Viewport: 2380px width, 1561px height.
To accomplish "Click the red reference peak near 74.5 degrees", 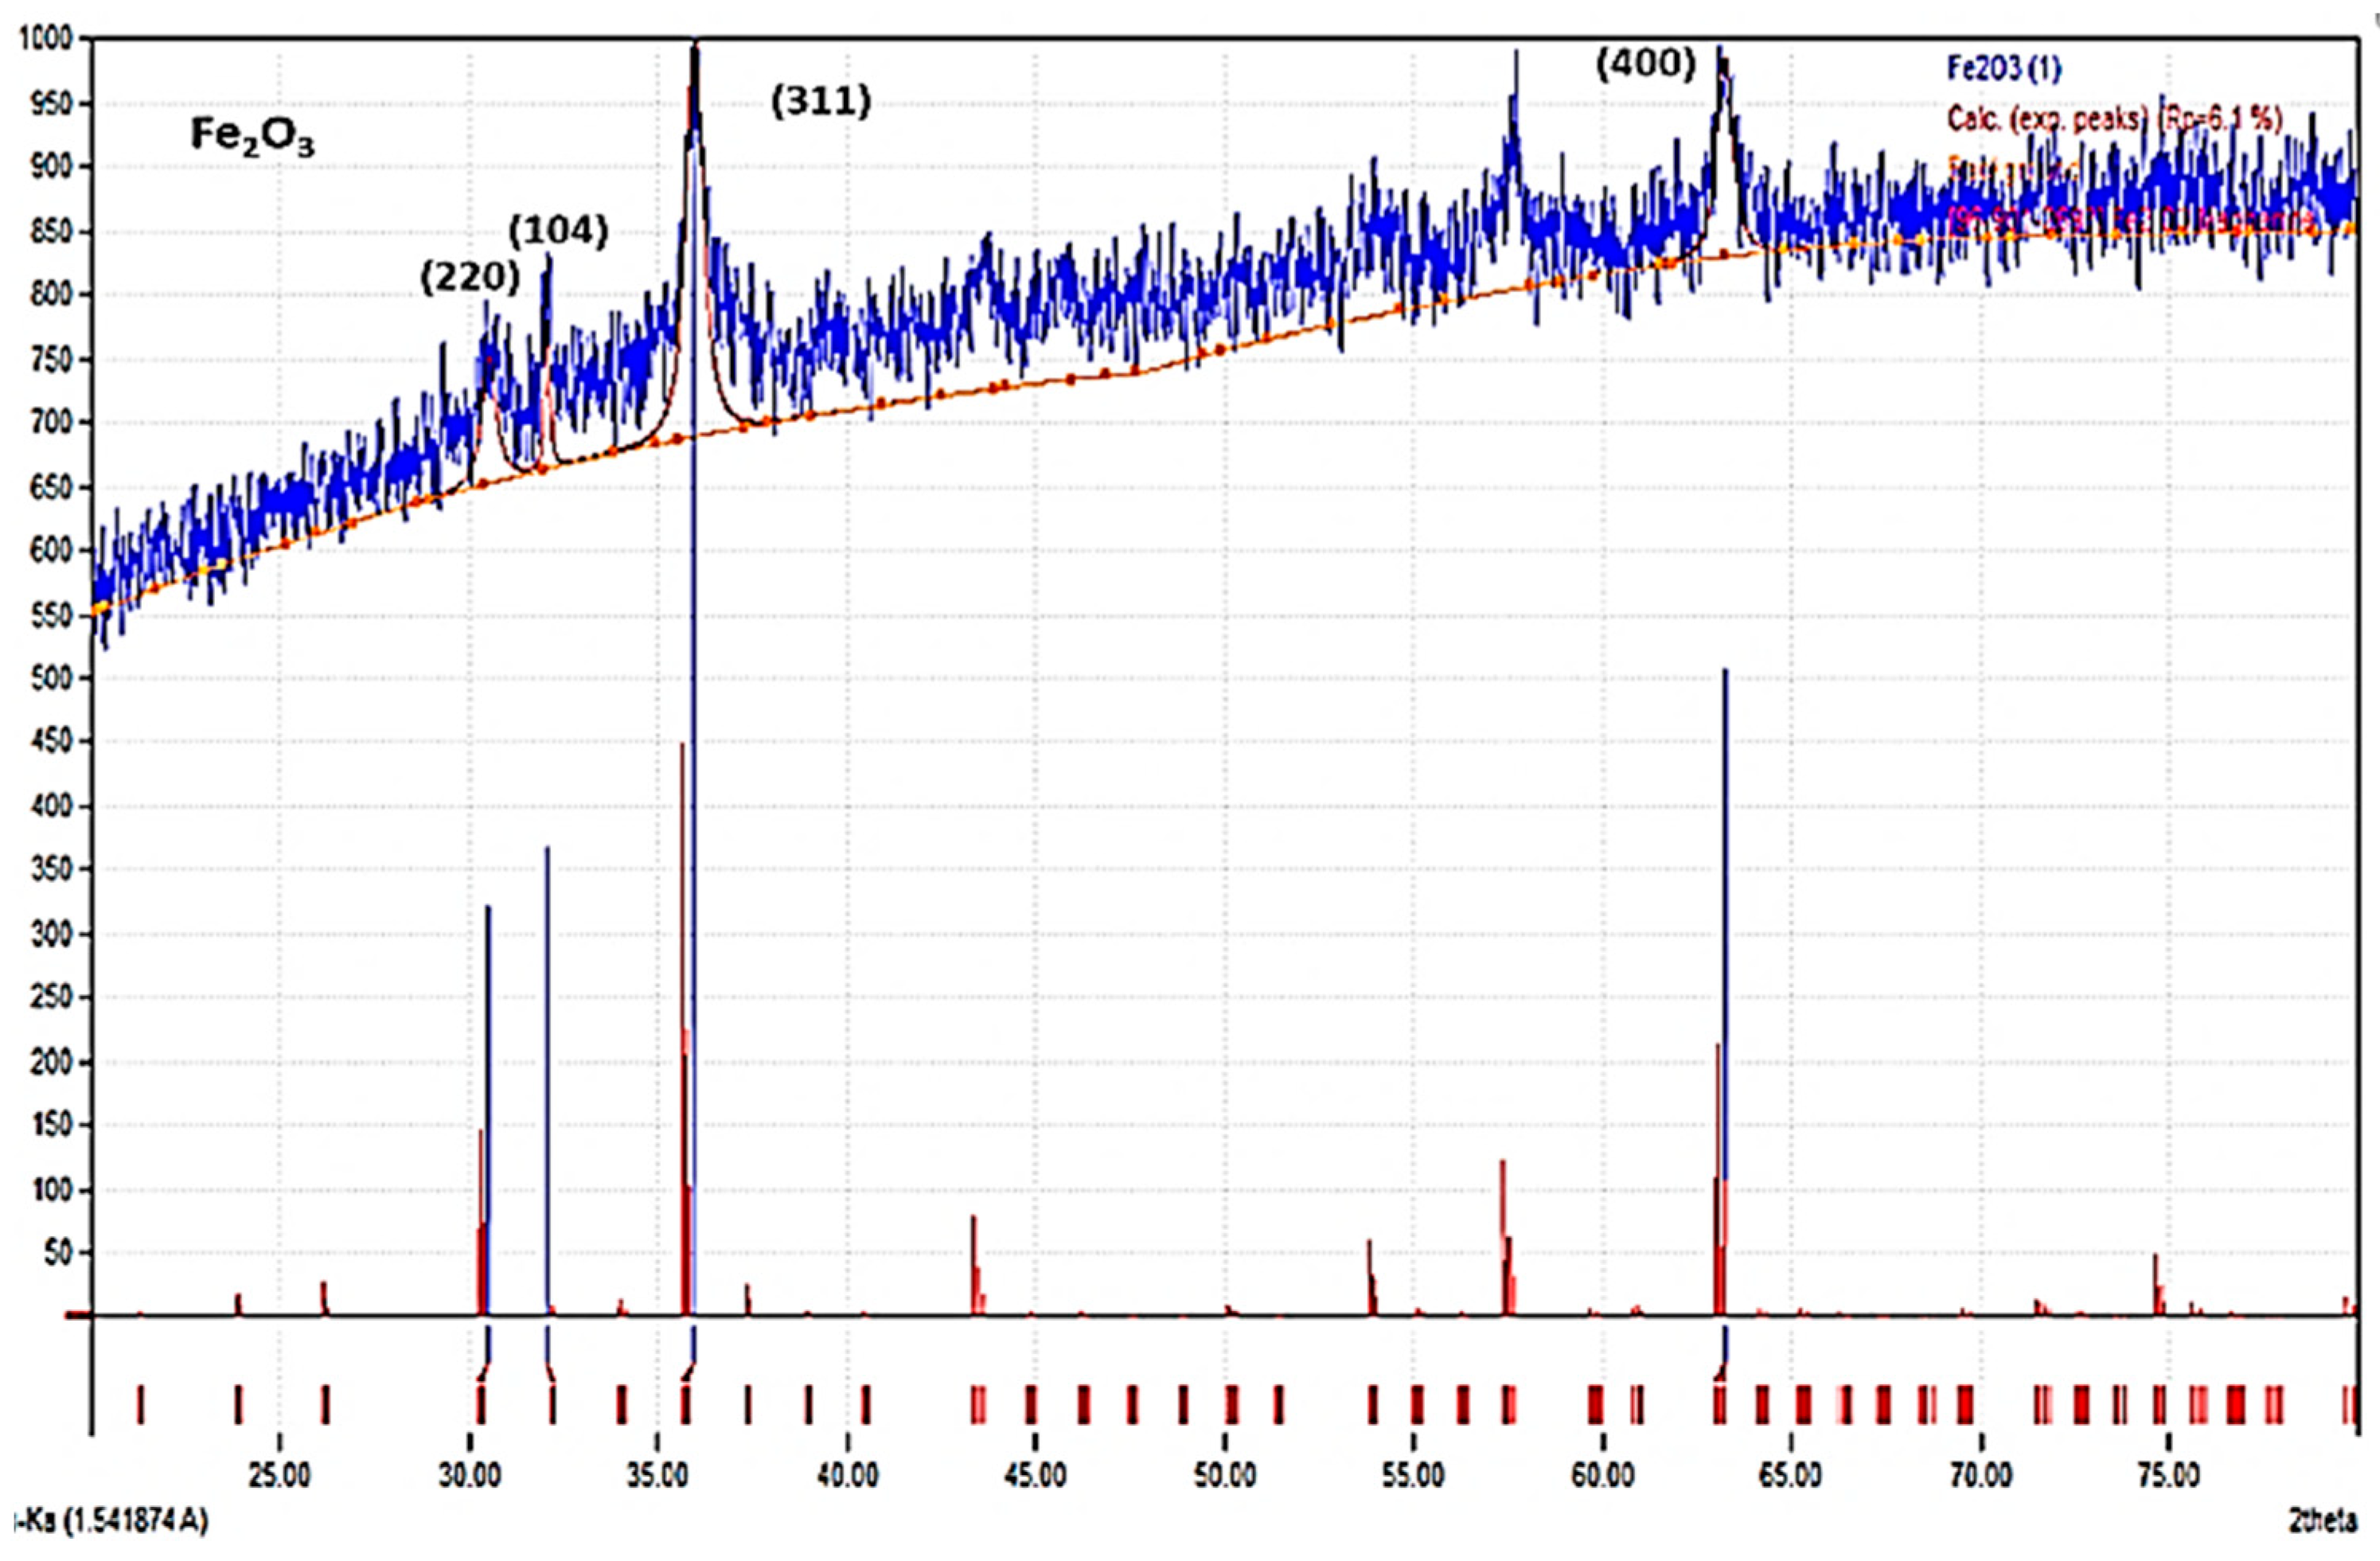I will [2155, 1283].
